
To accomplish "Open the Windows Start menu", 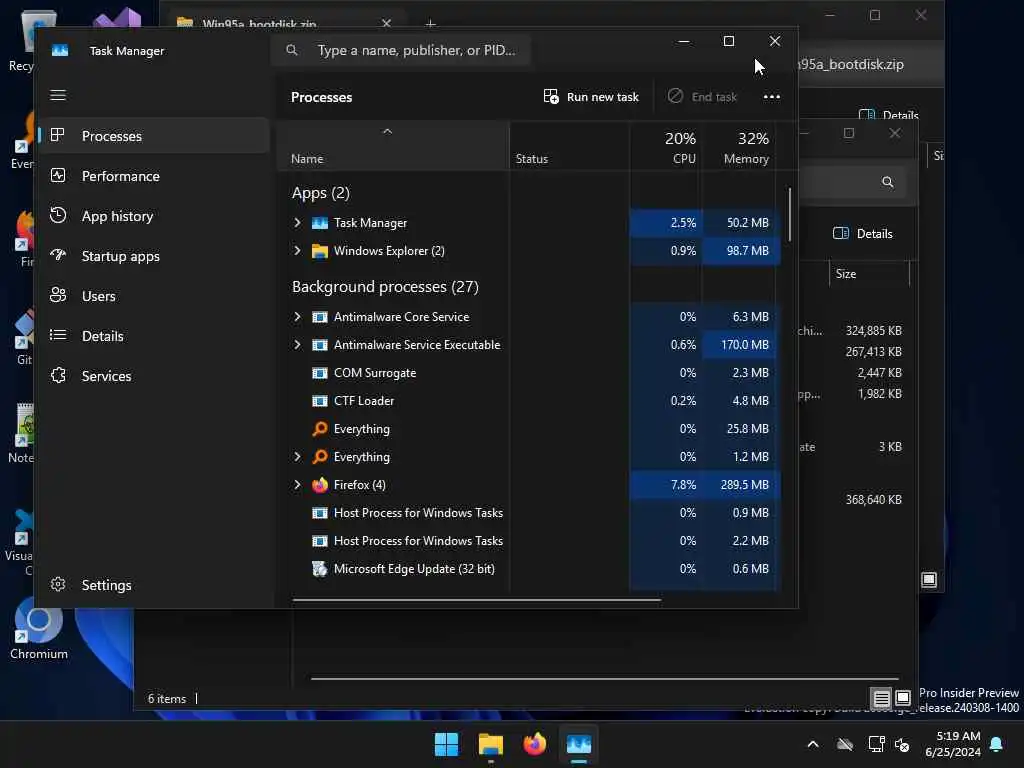I will (447, 744).
